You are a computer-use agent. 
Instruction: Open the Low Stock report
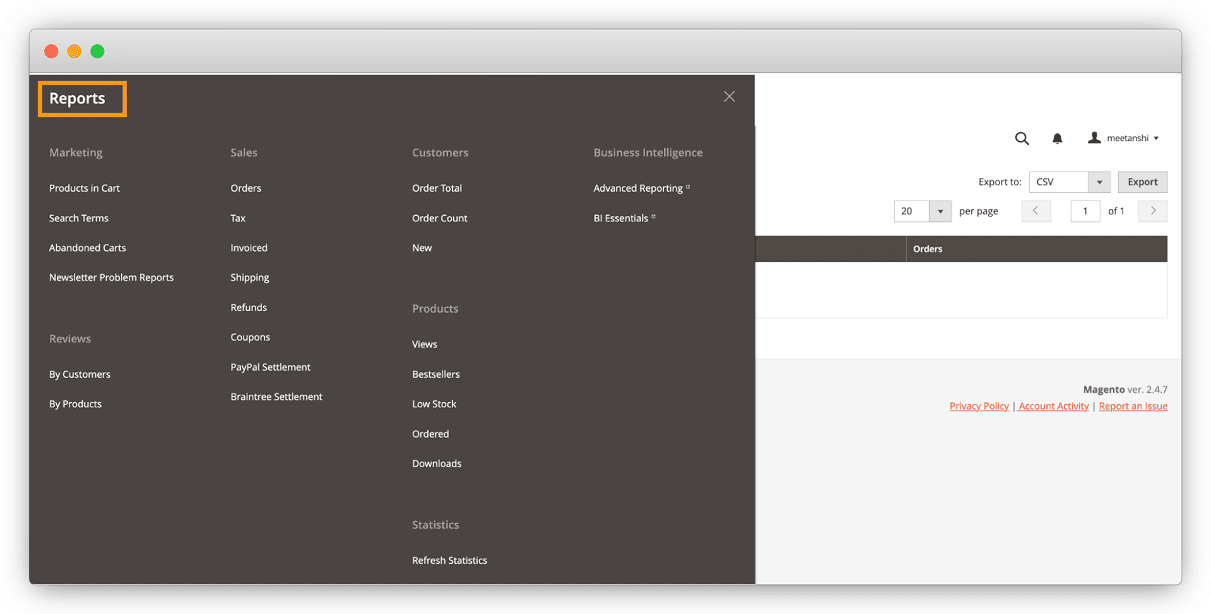tap(434, 404)
